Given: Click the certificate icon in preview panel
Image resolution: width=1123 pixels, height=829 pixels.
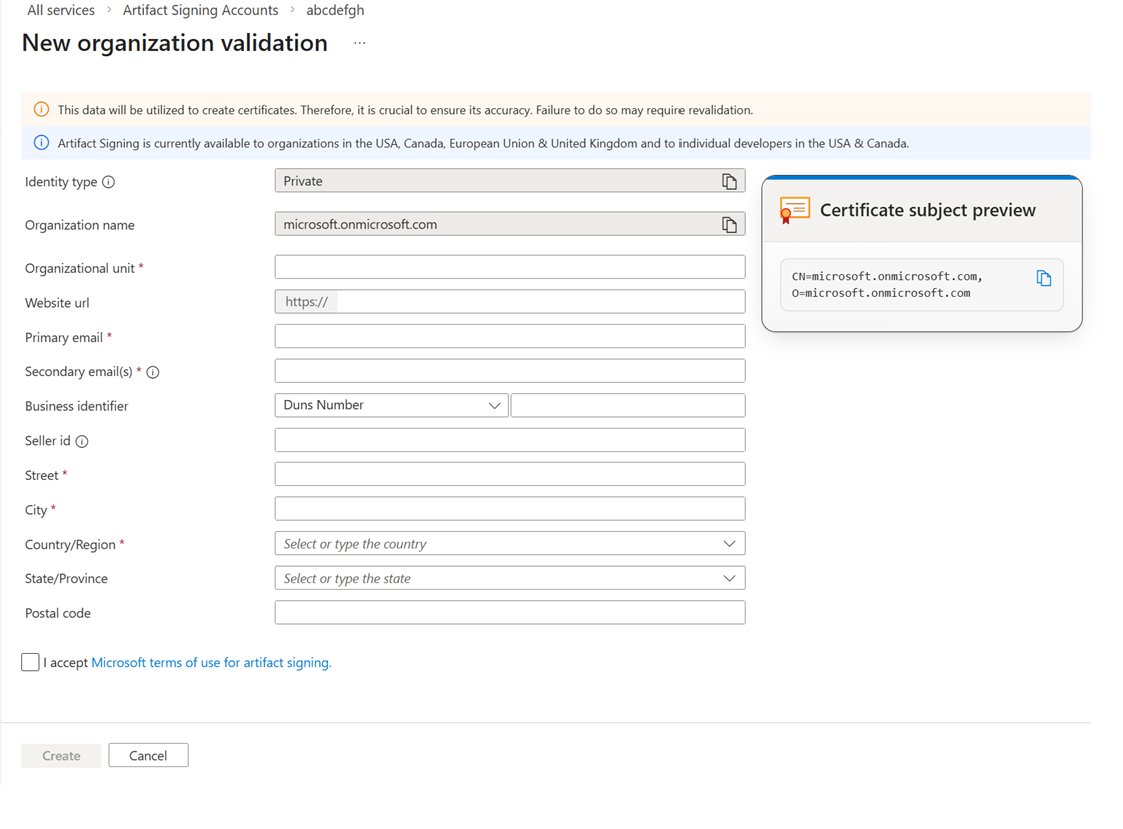Looking at the screenshot, I should coord(794,210).
